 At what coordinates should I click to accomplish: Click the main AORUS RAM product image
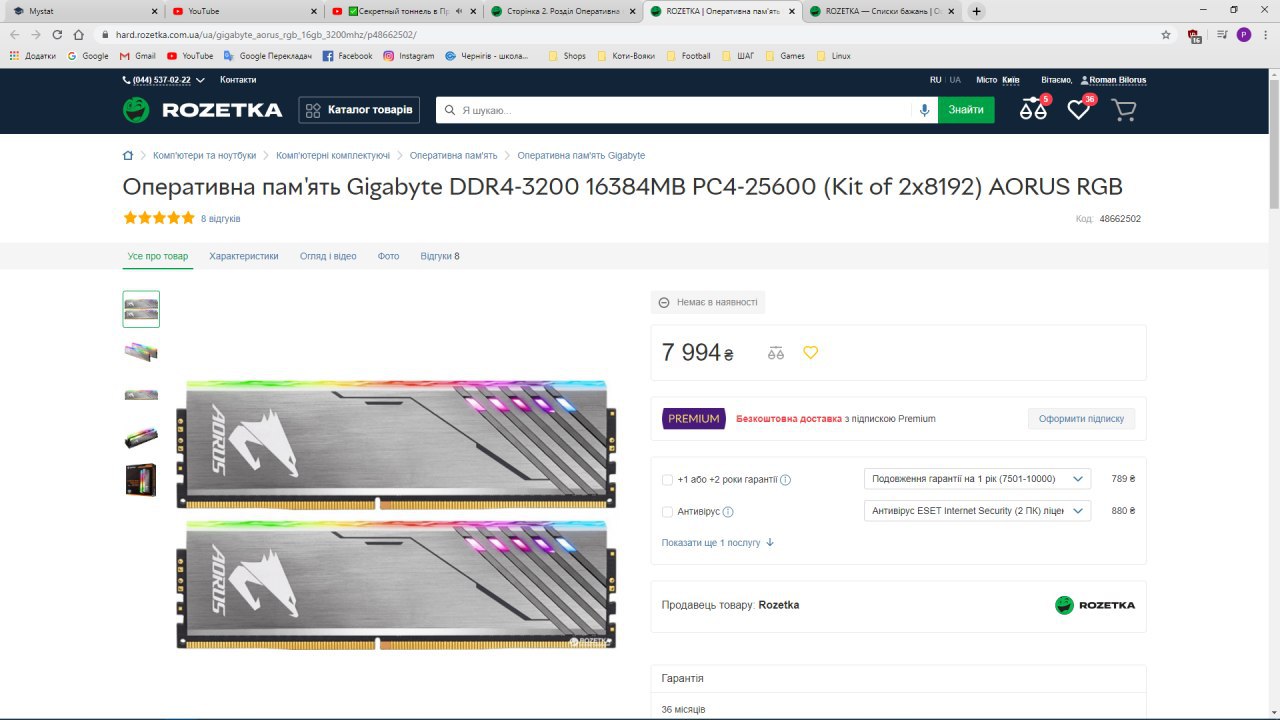(396, 515)
